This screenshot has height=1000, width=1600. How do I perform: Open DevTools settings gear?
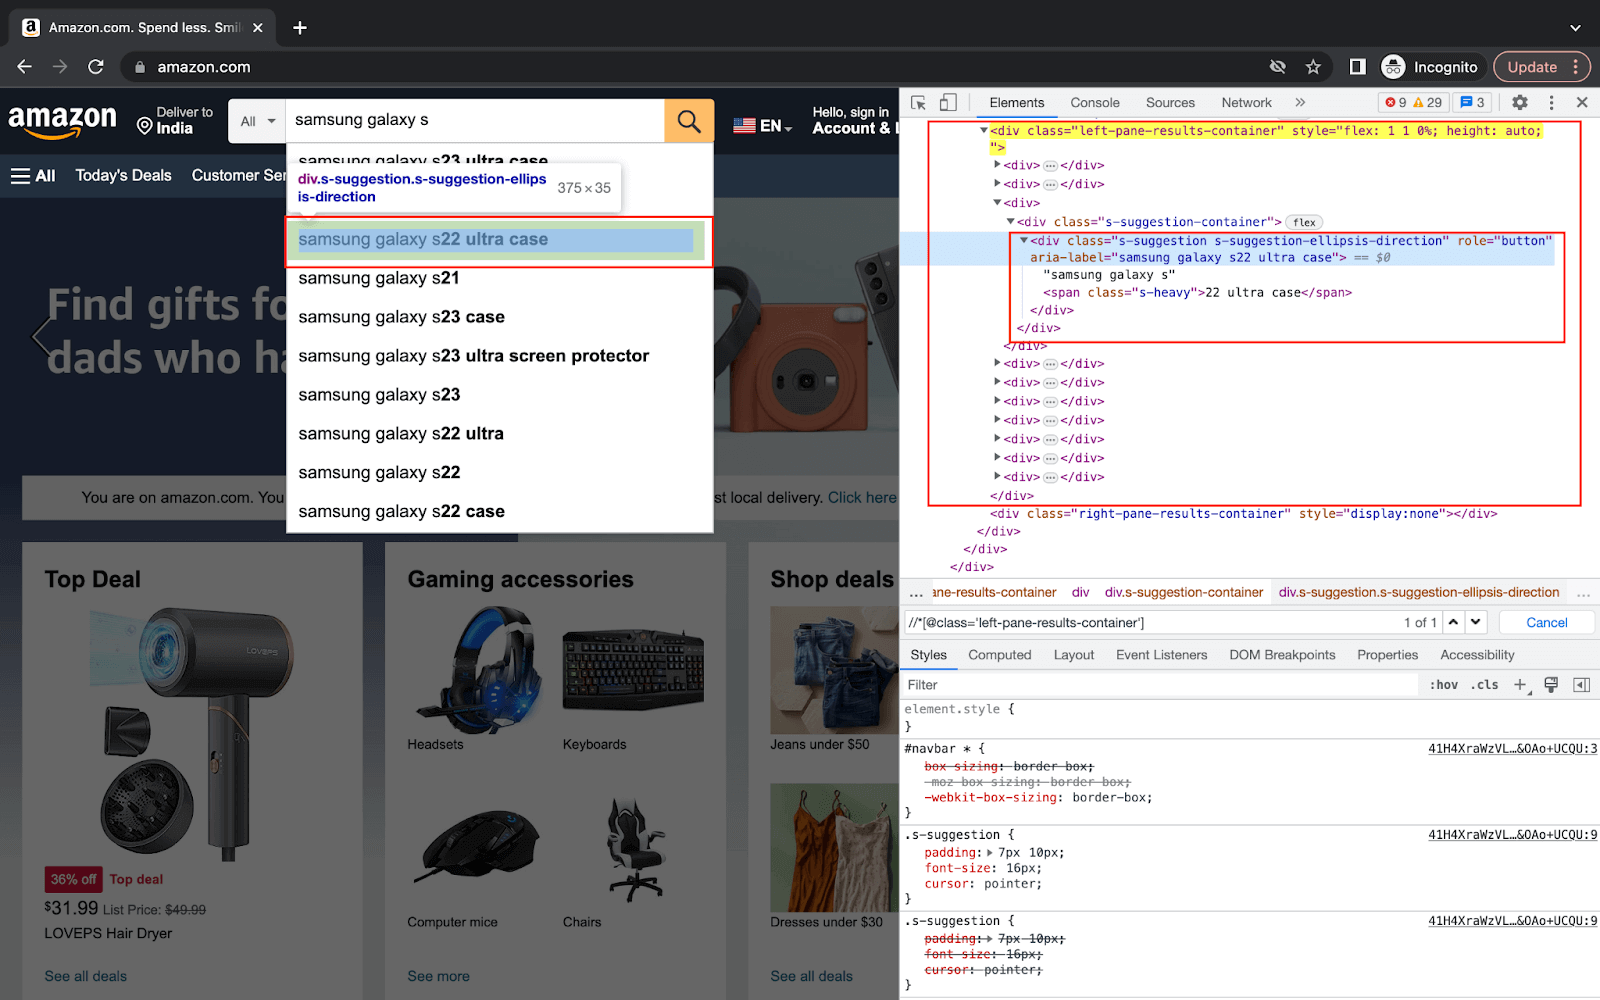point(1519,102)
